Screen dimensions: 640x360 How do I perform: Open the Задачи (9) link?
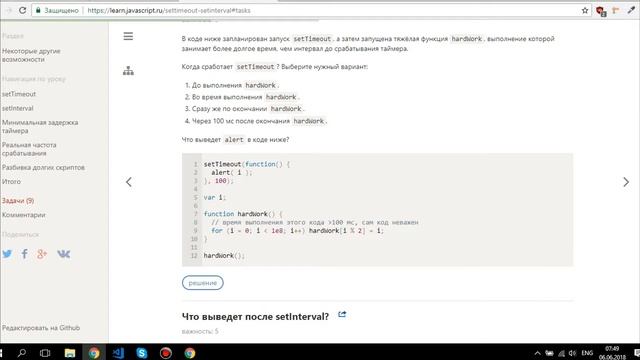(18, 201)
